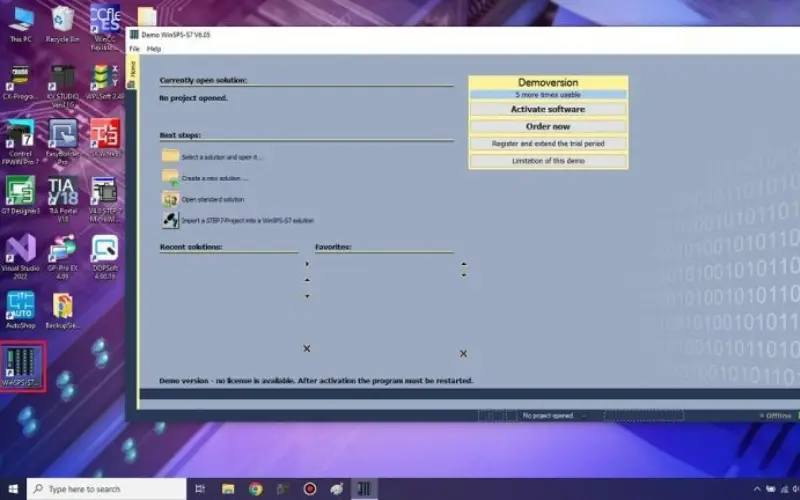Open the File menu
Screen dimensions: 800x500
[x=134, y=49]
